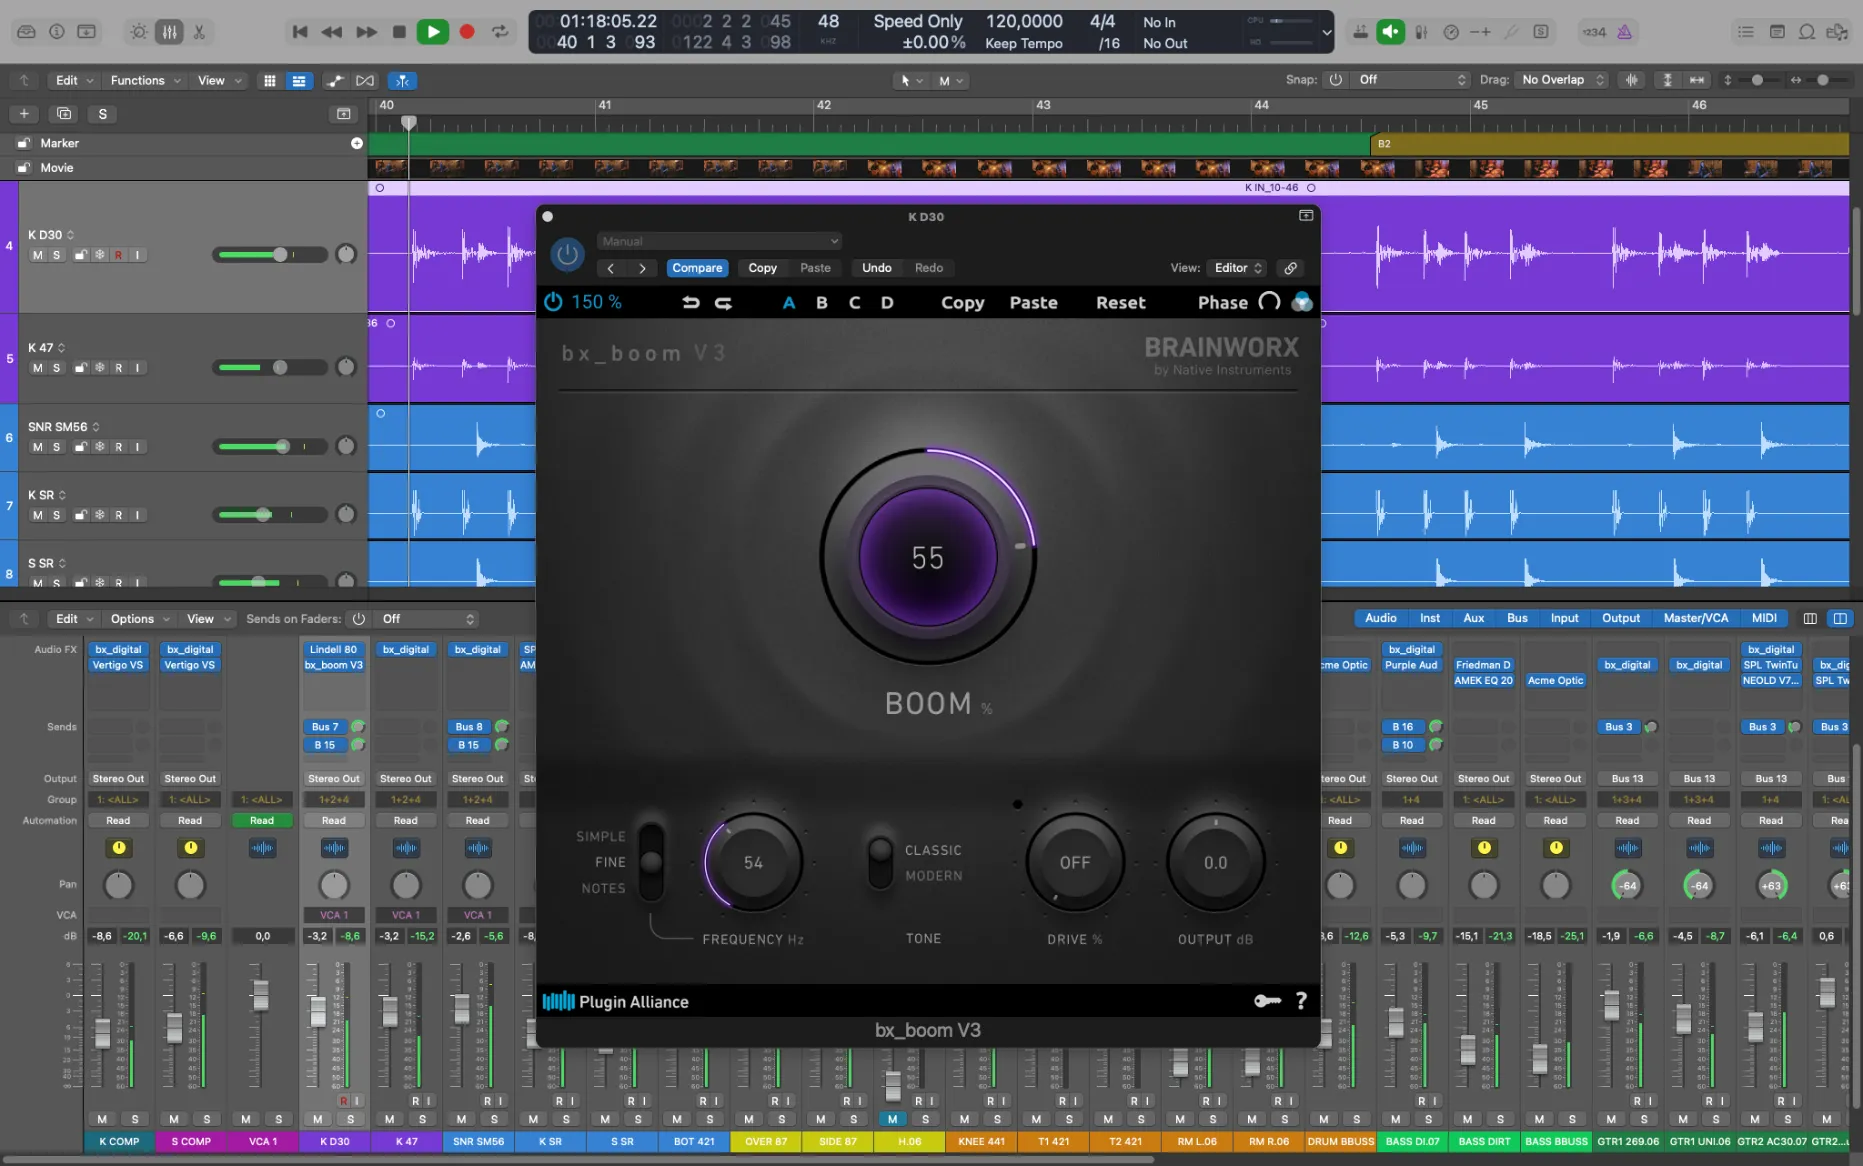Switch mixer filter to the Aux tab
Viewport: 1863px width, 1166px height.
point(1473,618)
